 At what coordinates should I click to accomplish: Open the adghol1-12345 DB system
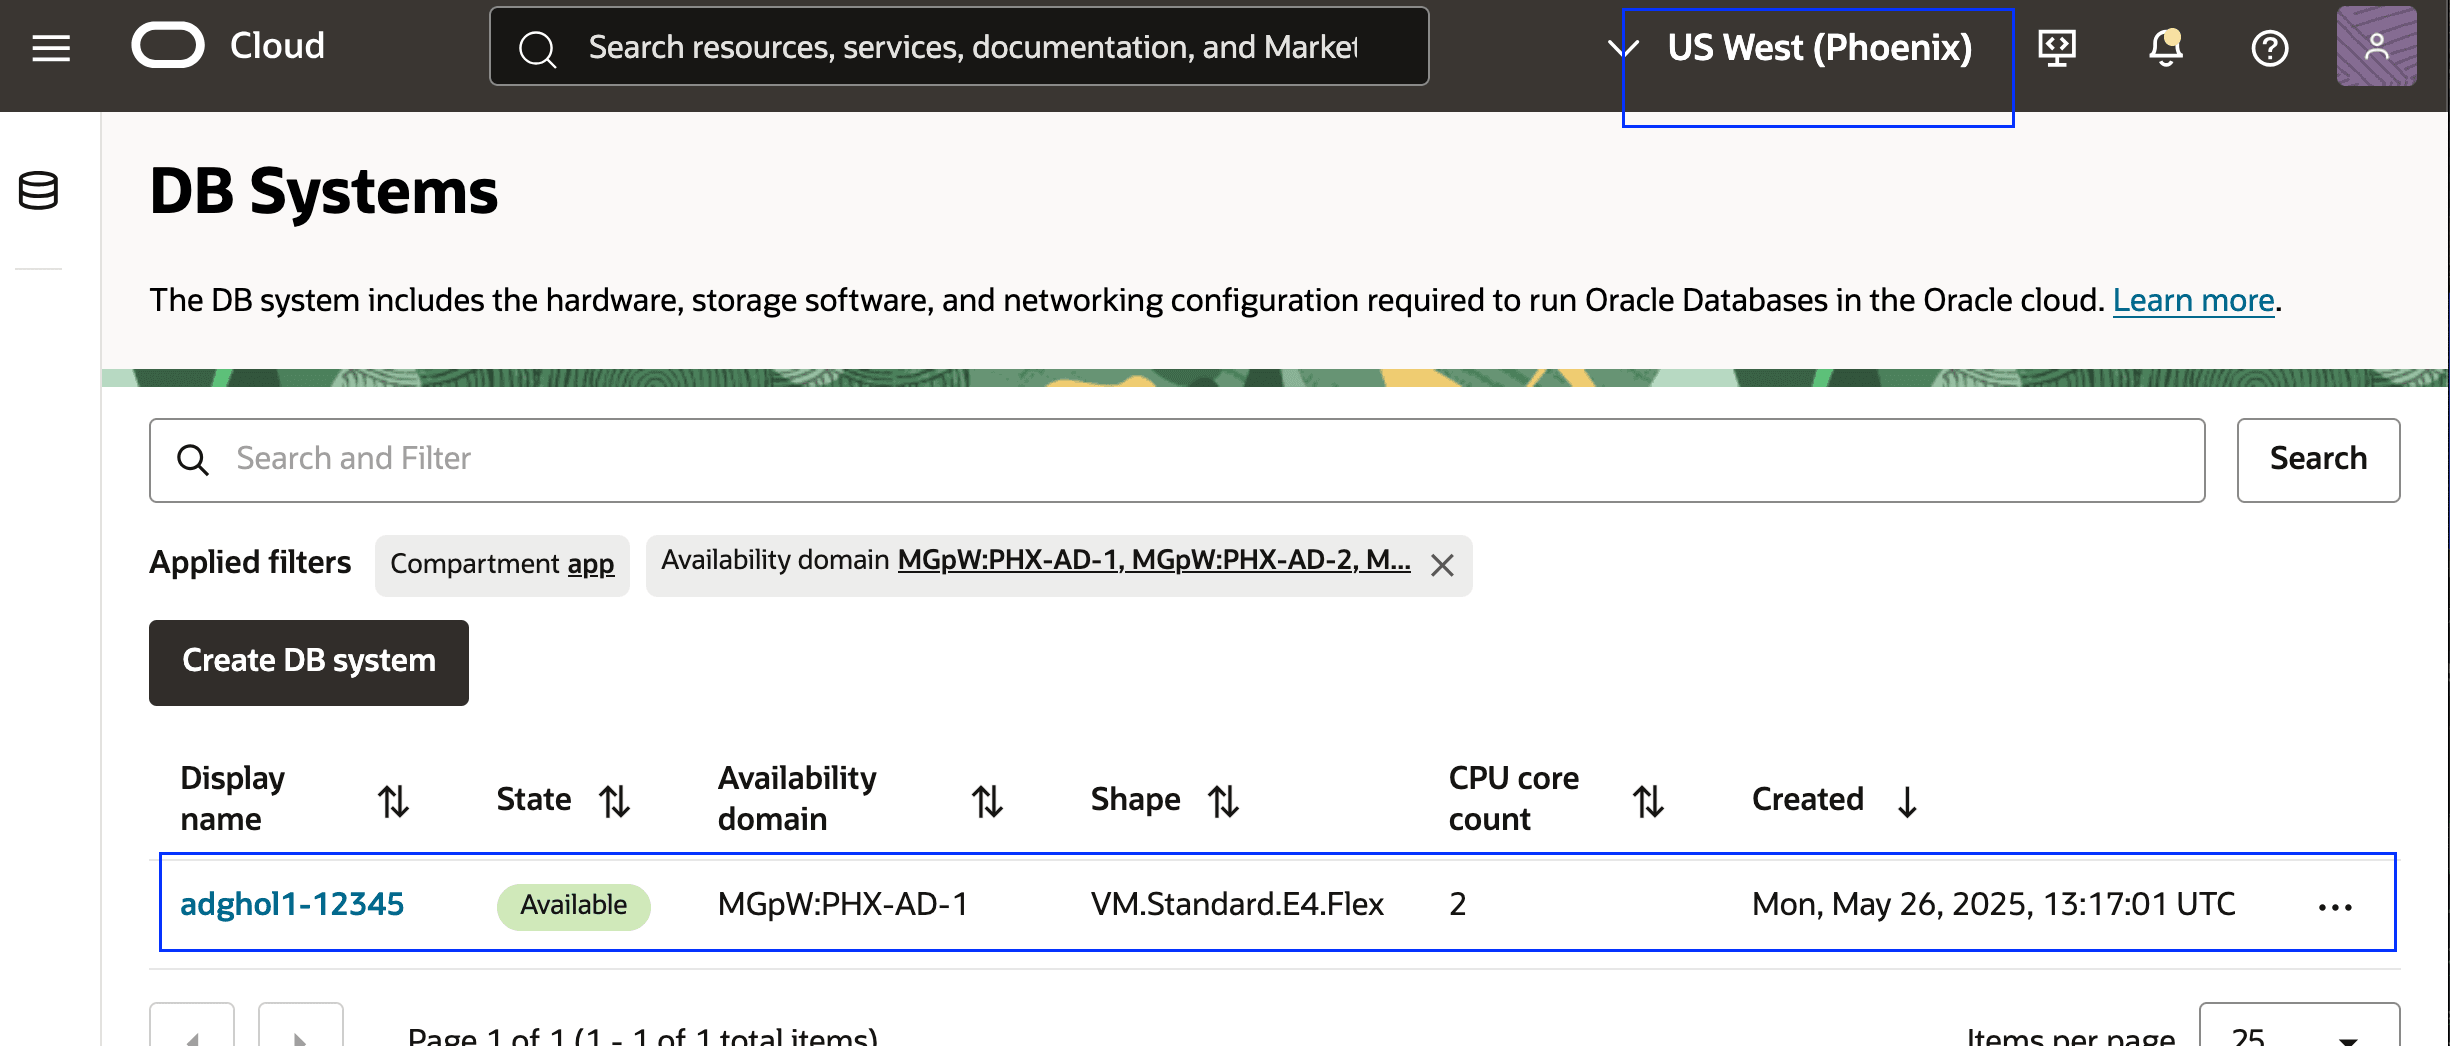point(292,904)
